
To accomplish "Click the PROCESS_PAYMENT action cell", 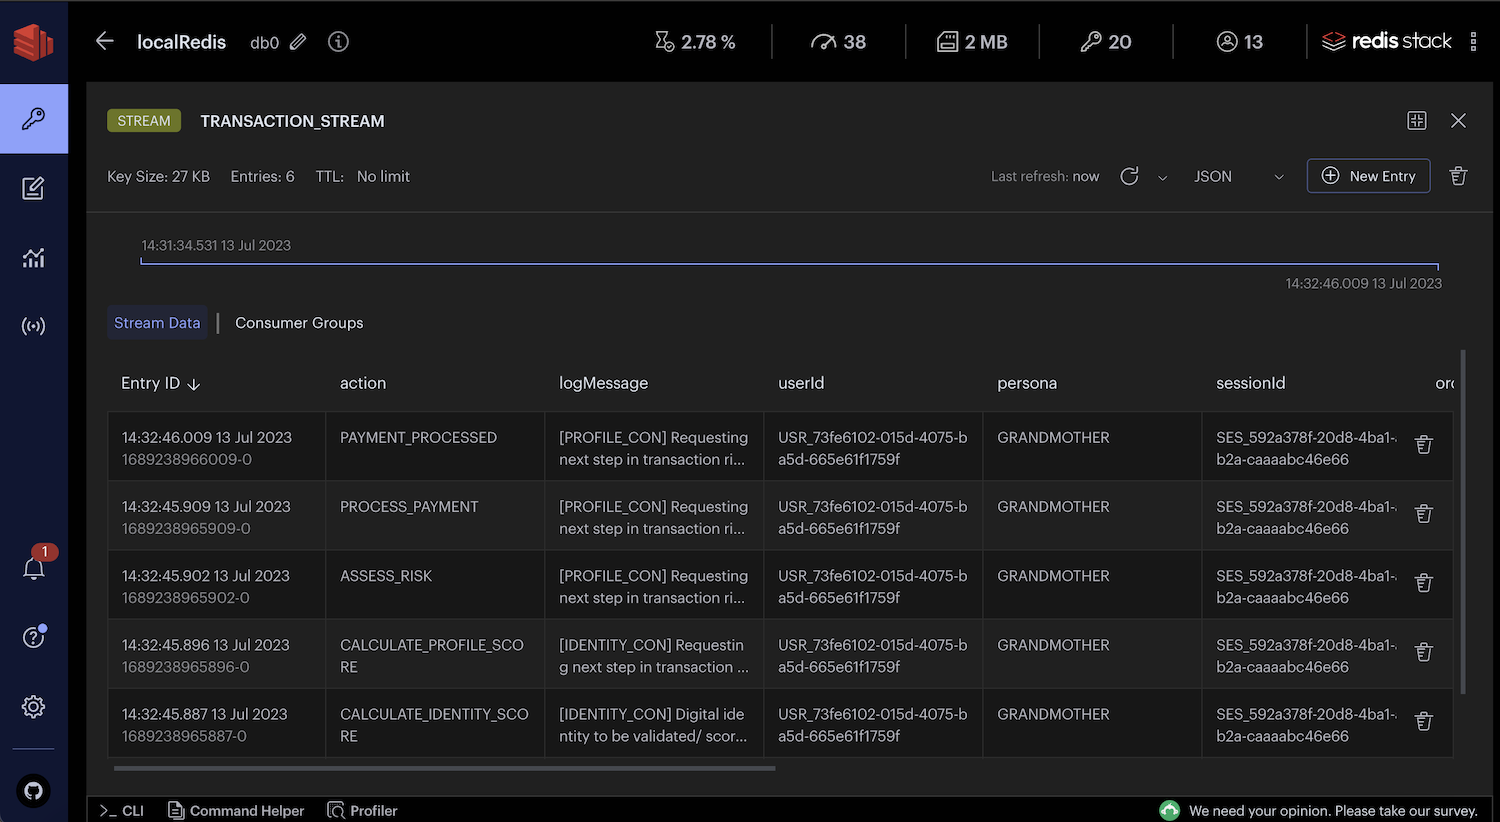I will (x=435, y=517).
